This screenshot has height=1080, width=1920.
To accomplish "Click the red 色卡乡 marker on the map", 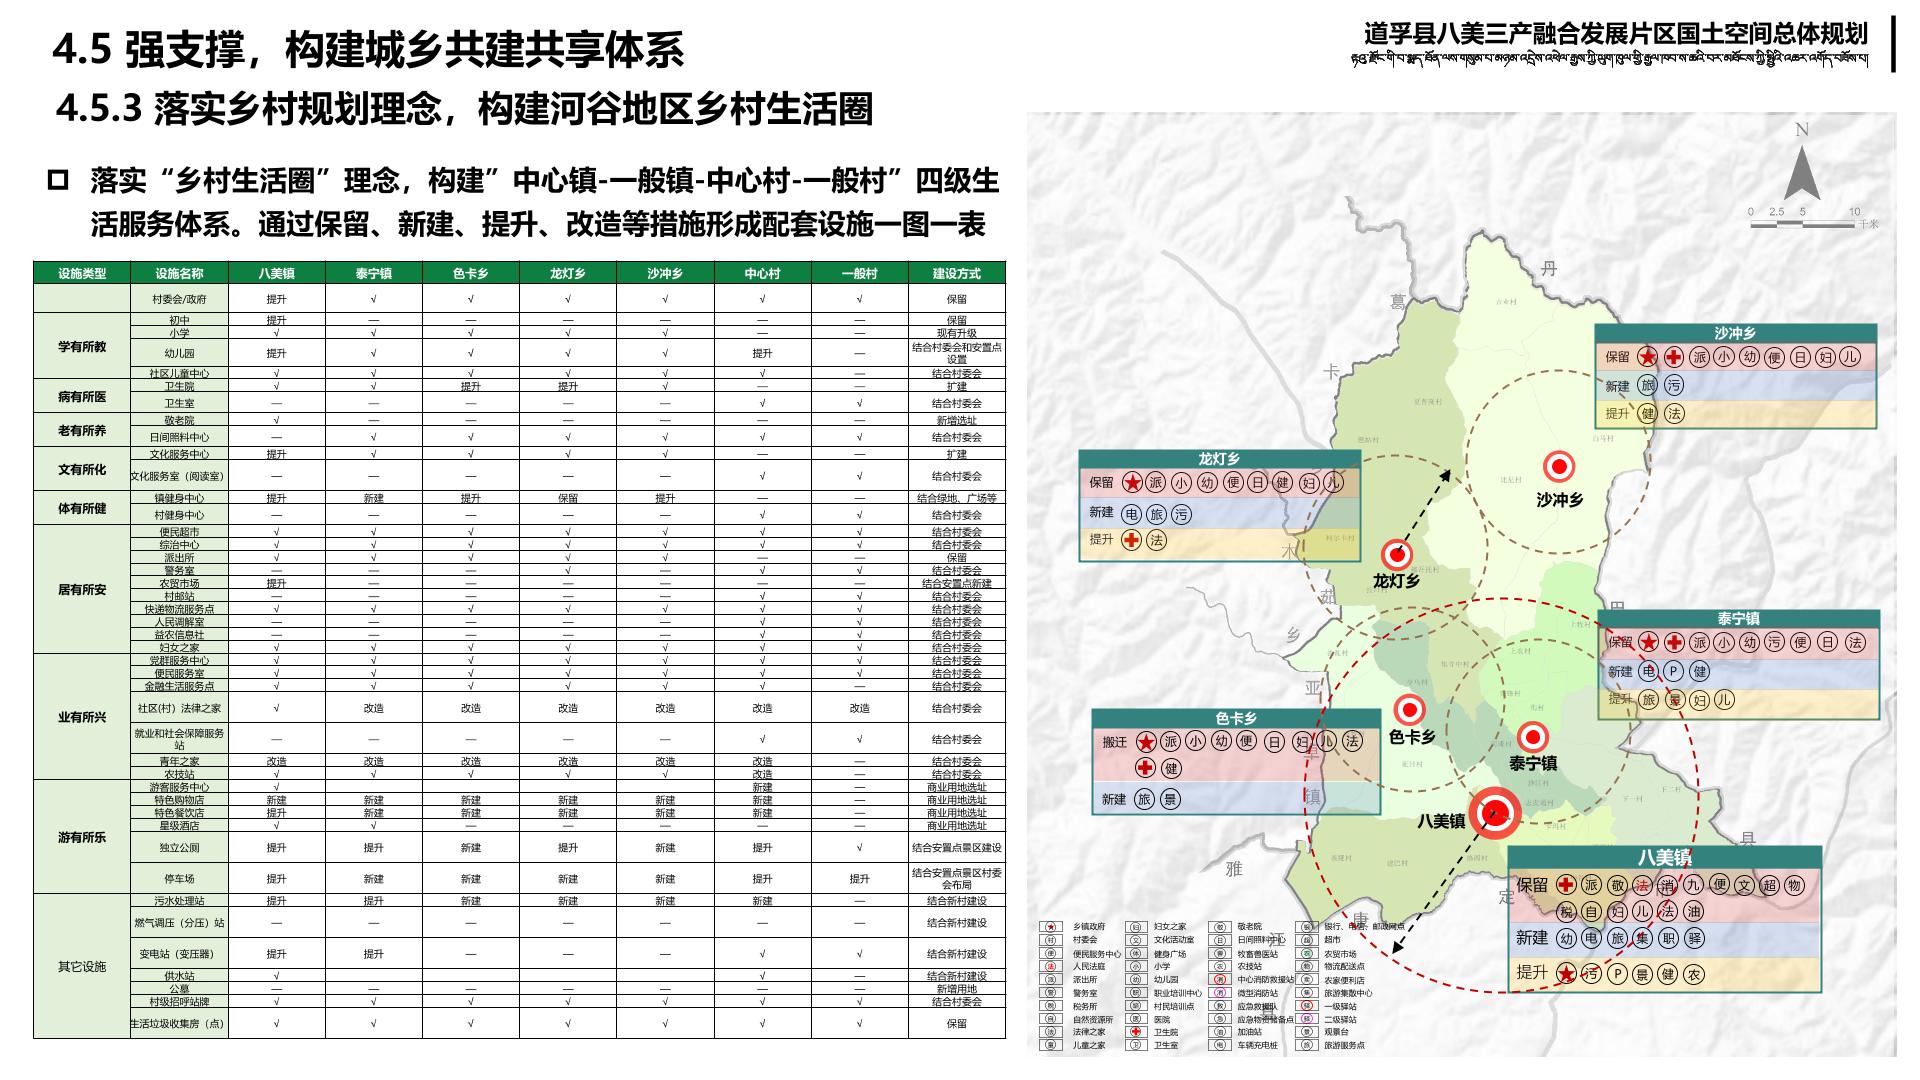I will coord(1409,710).
